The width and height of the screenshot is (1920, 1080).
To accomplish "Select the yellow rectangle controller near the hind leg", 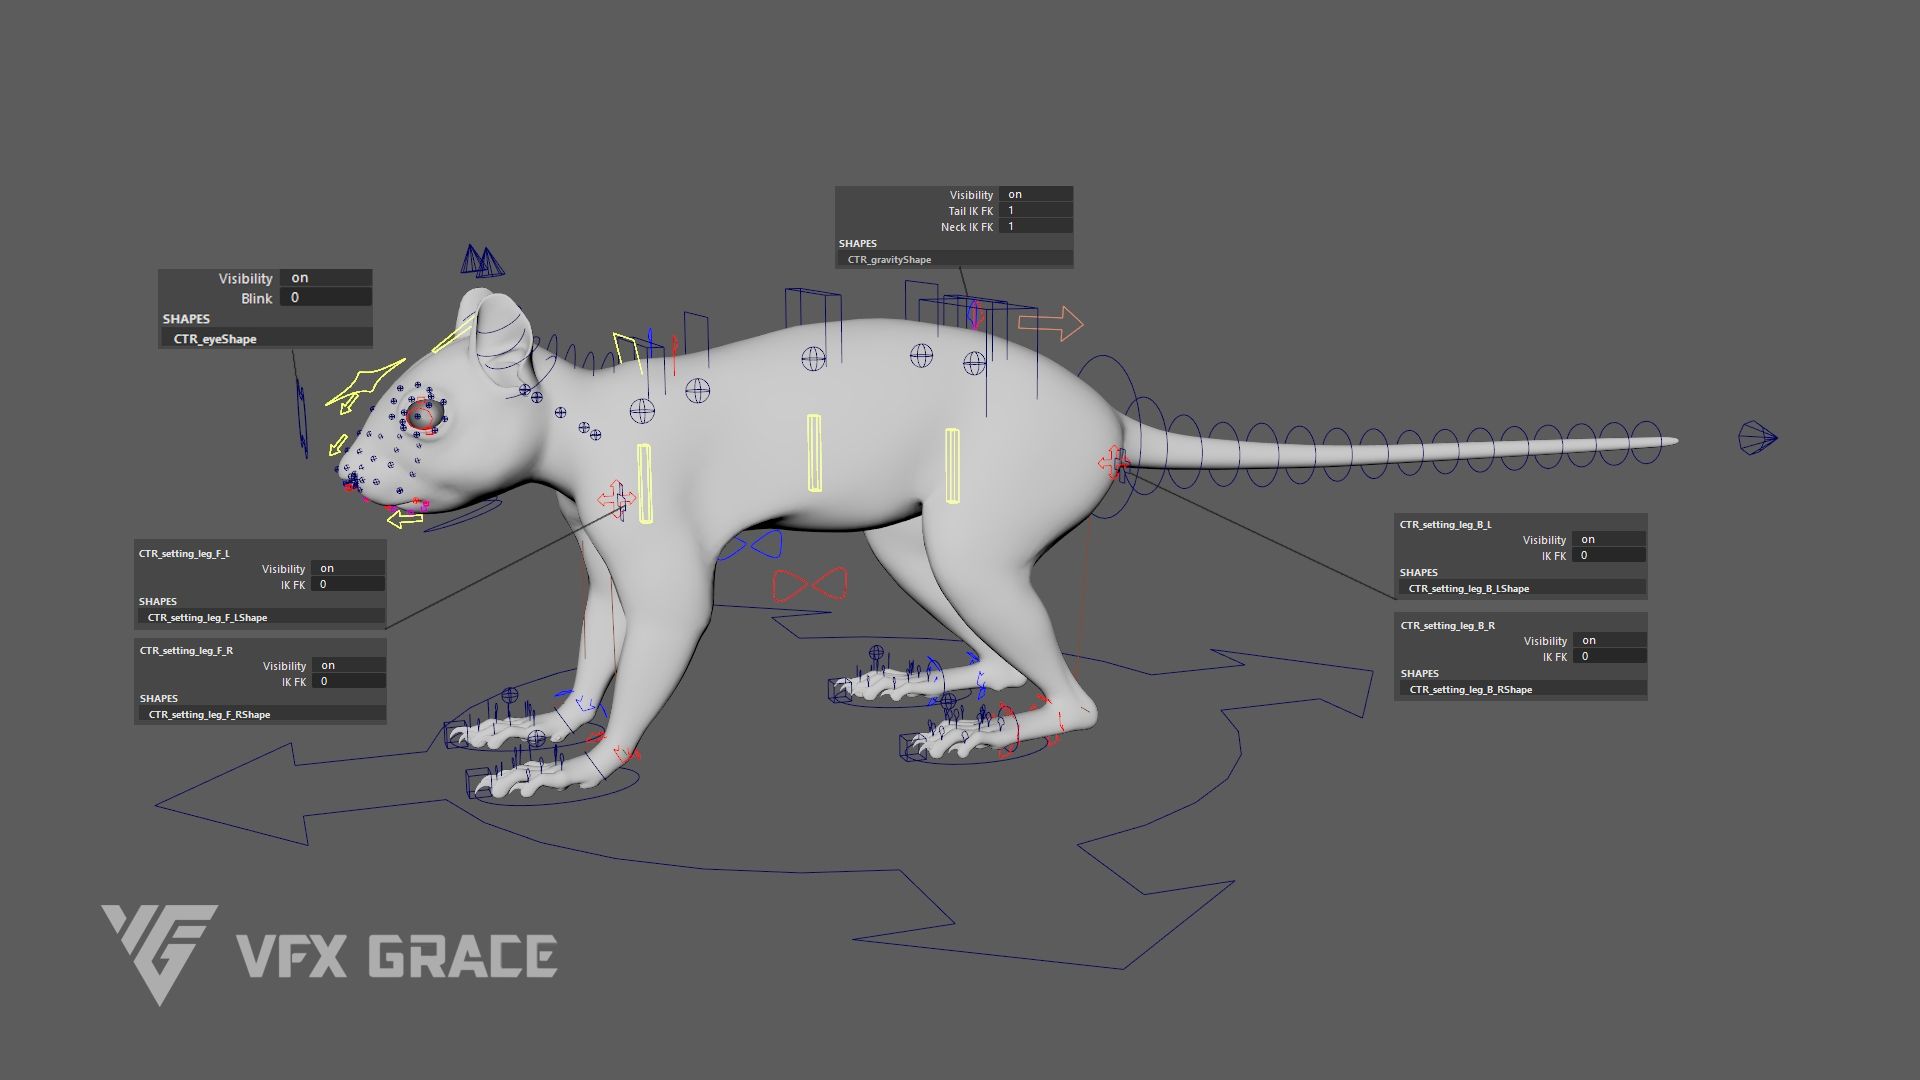I will [952, 466].
